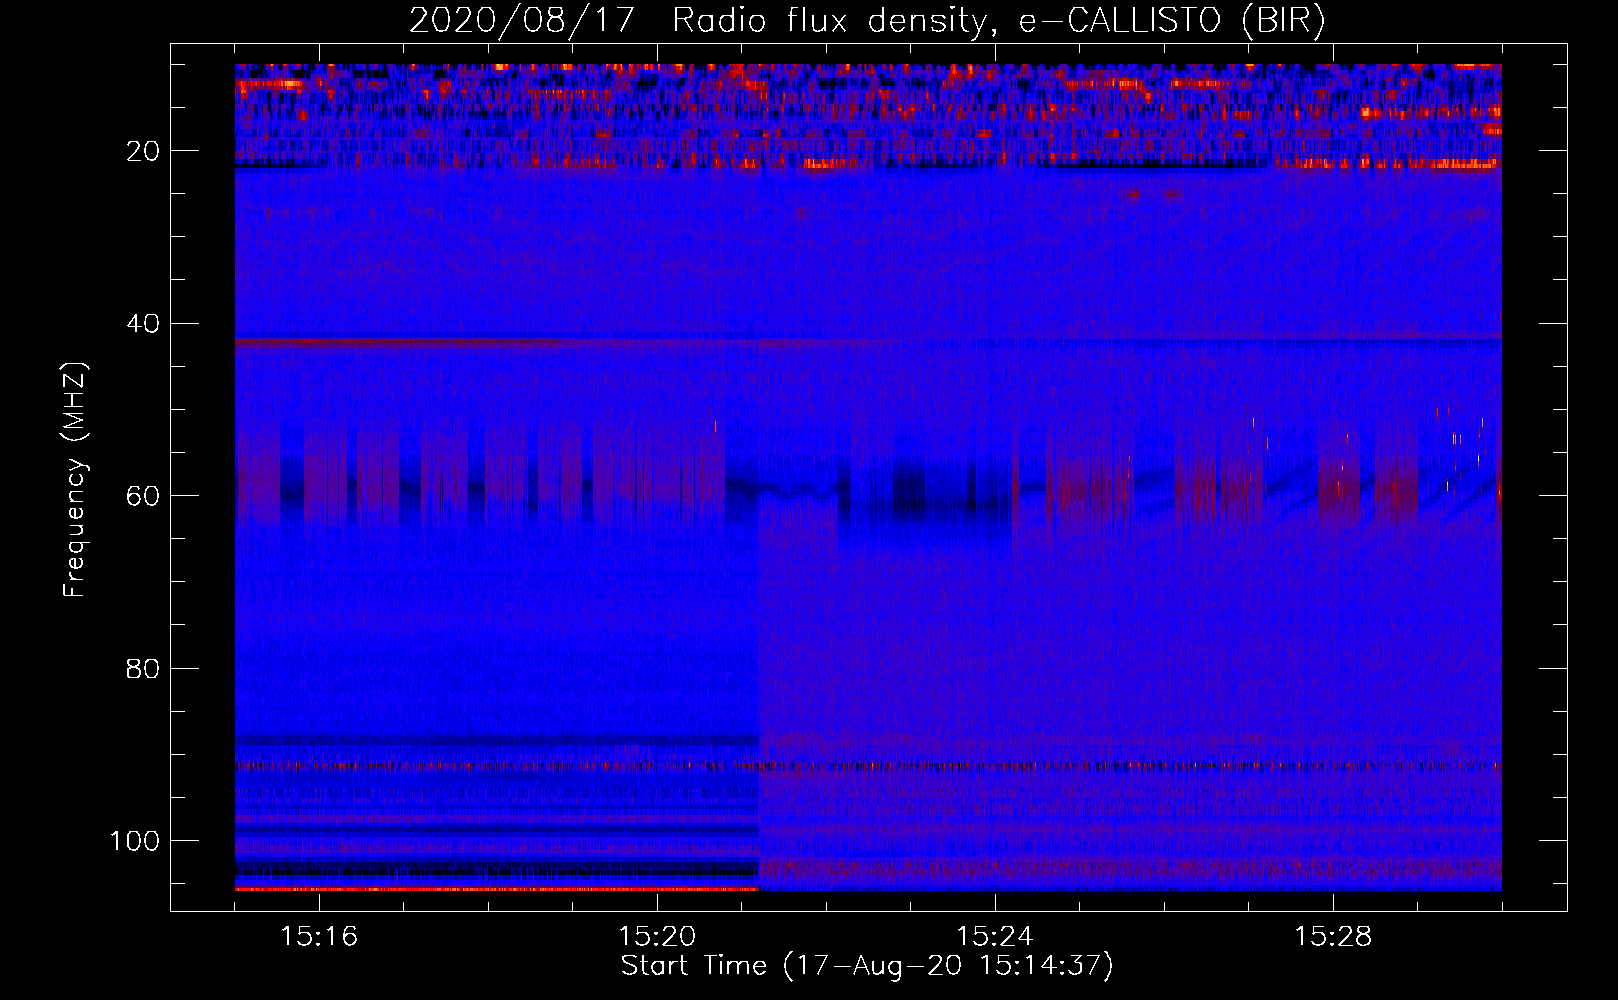Click the 80 MHz frequency tick label

(x=143, y=669)
